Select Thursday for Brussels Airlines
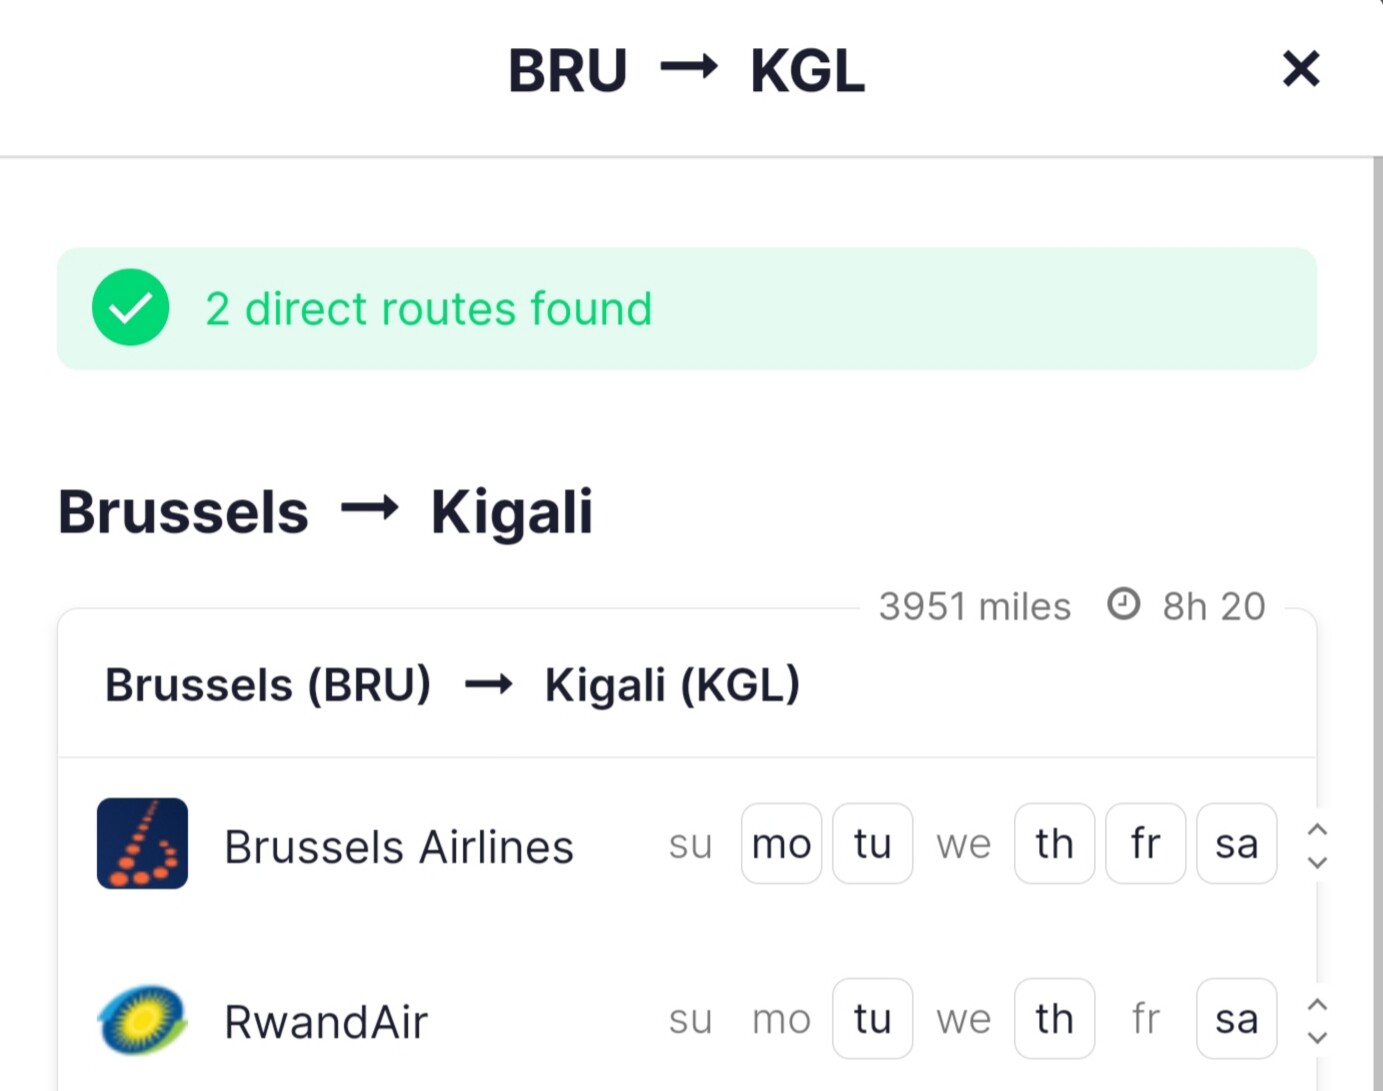 (x=1054, y=844)
